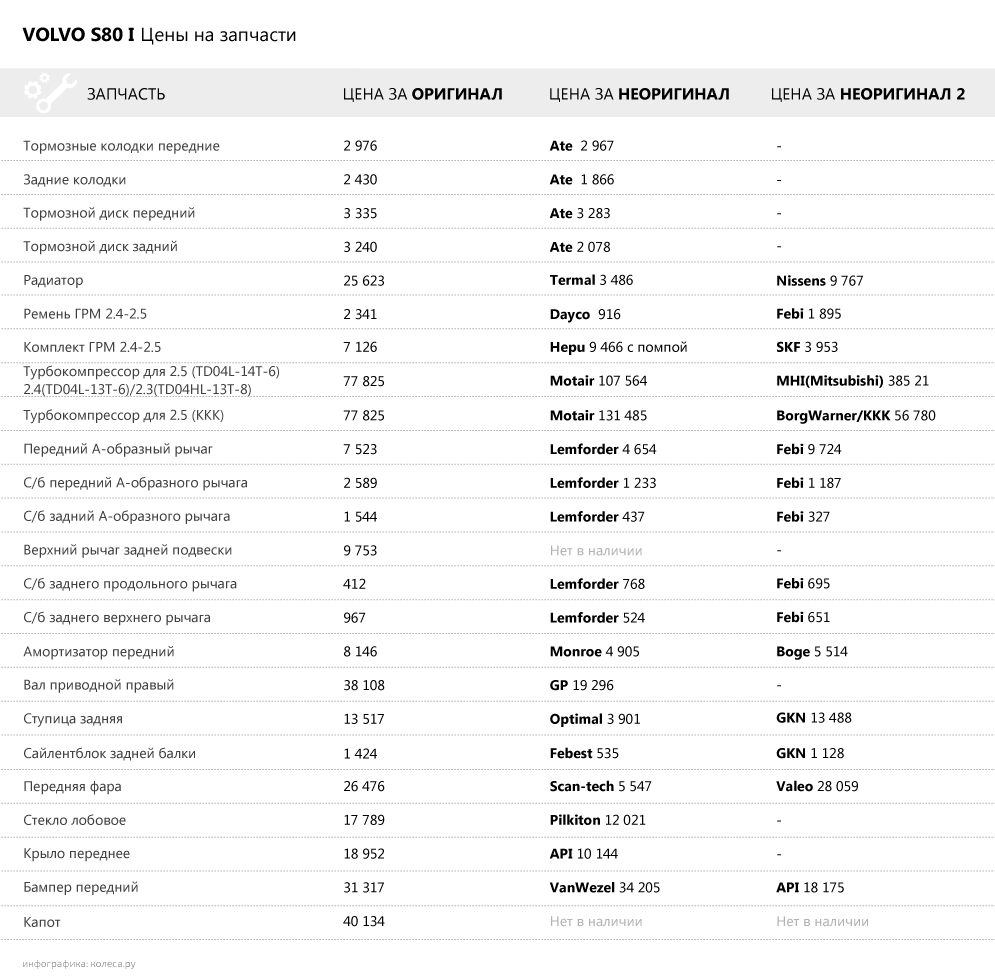
Task: Select the Pilkiton 12 021 price
Action: (x=598, y=820)
